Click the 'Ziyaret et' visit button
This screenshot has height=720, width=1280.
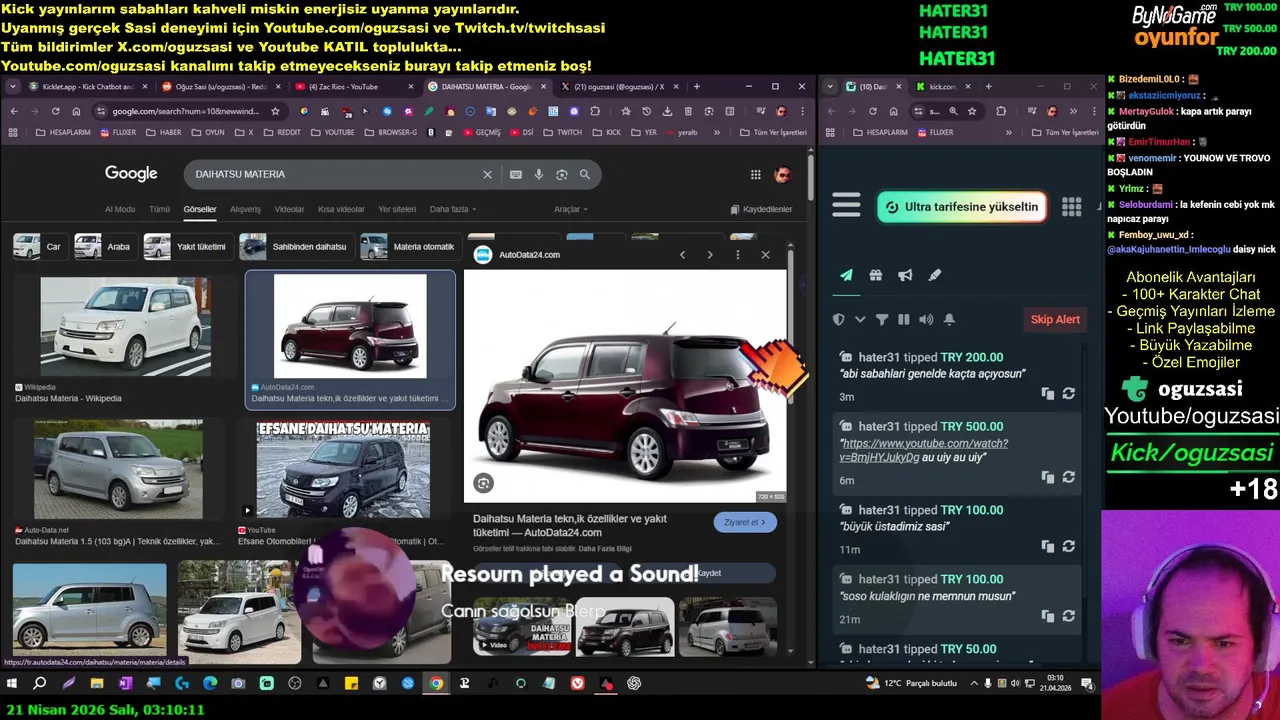745,522
